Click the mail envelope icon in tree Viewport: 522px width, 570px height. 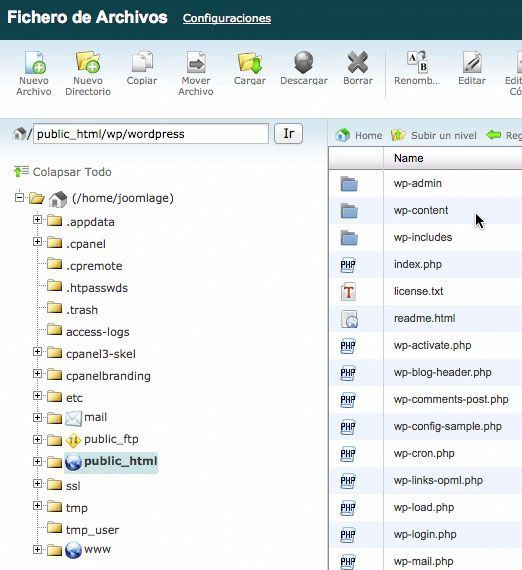tap(73, 418)
